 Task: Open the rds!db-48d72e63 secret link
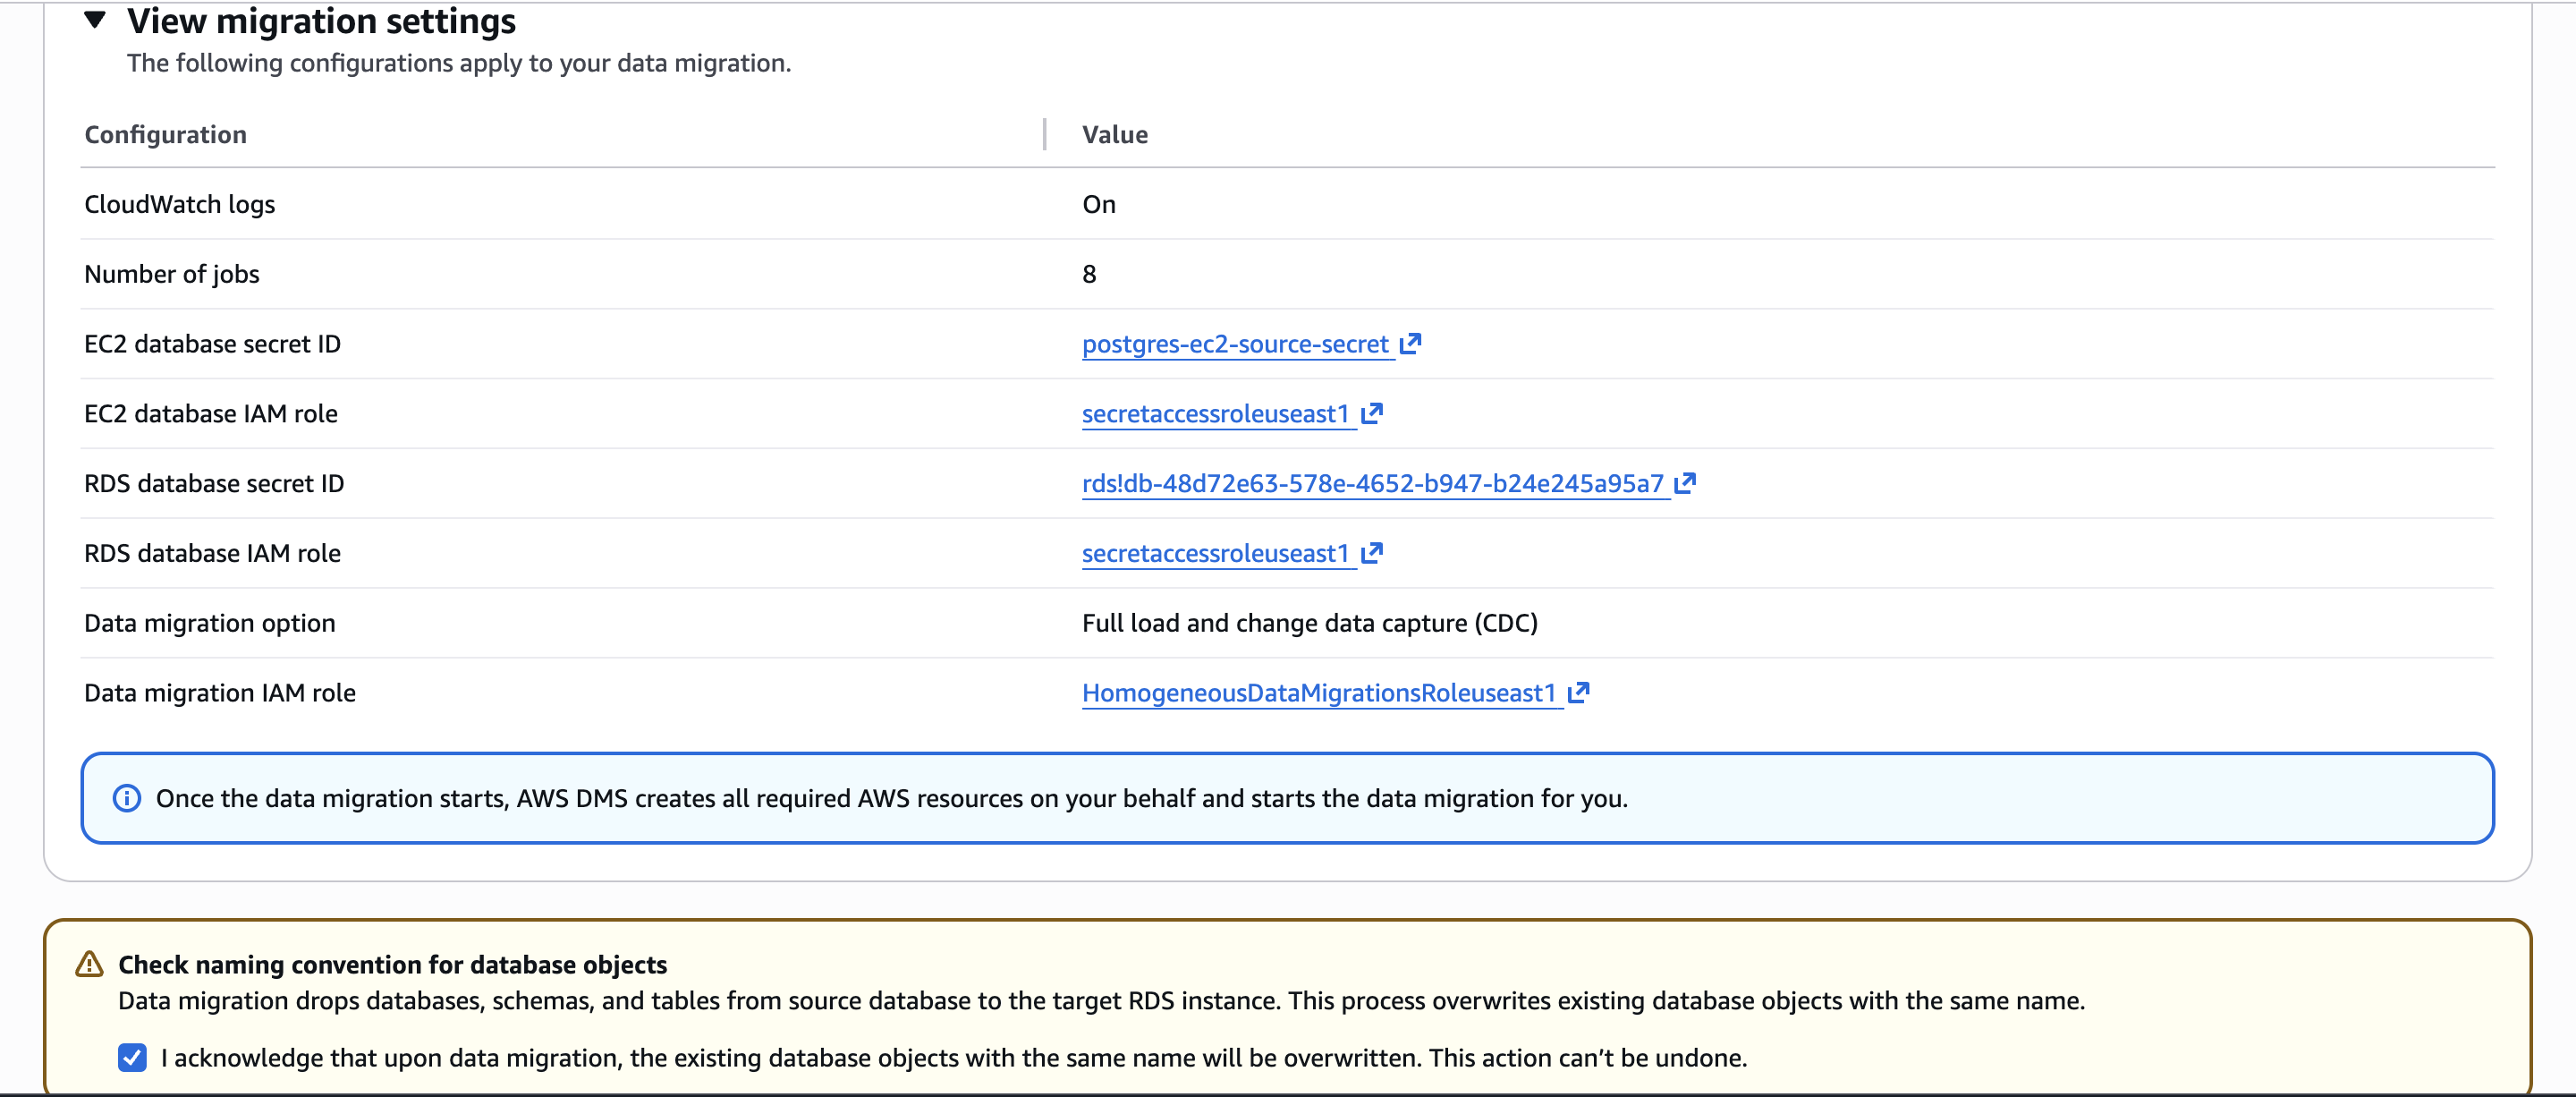click(x=1372, y=484)
